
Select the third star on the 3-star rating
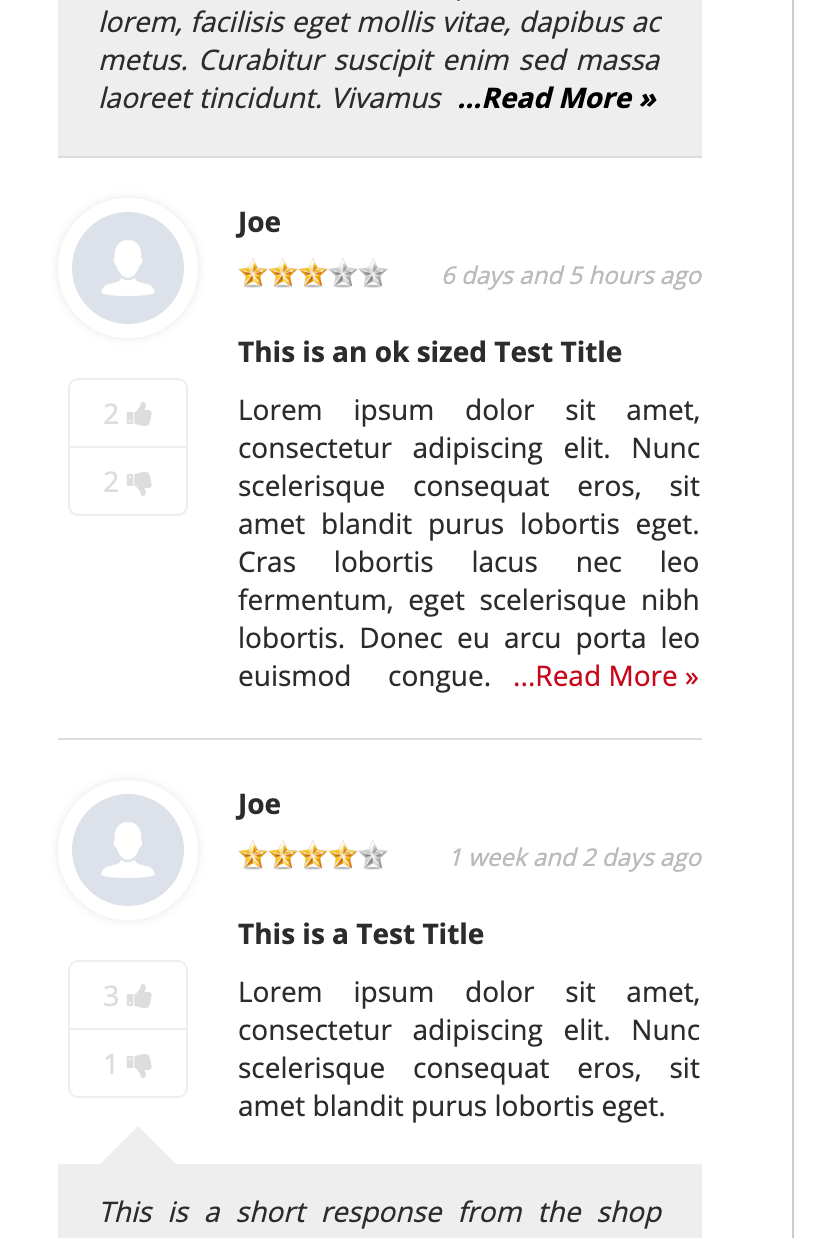(x=312, y=272)
